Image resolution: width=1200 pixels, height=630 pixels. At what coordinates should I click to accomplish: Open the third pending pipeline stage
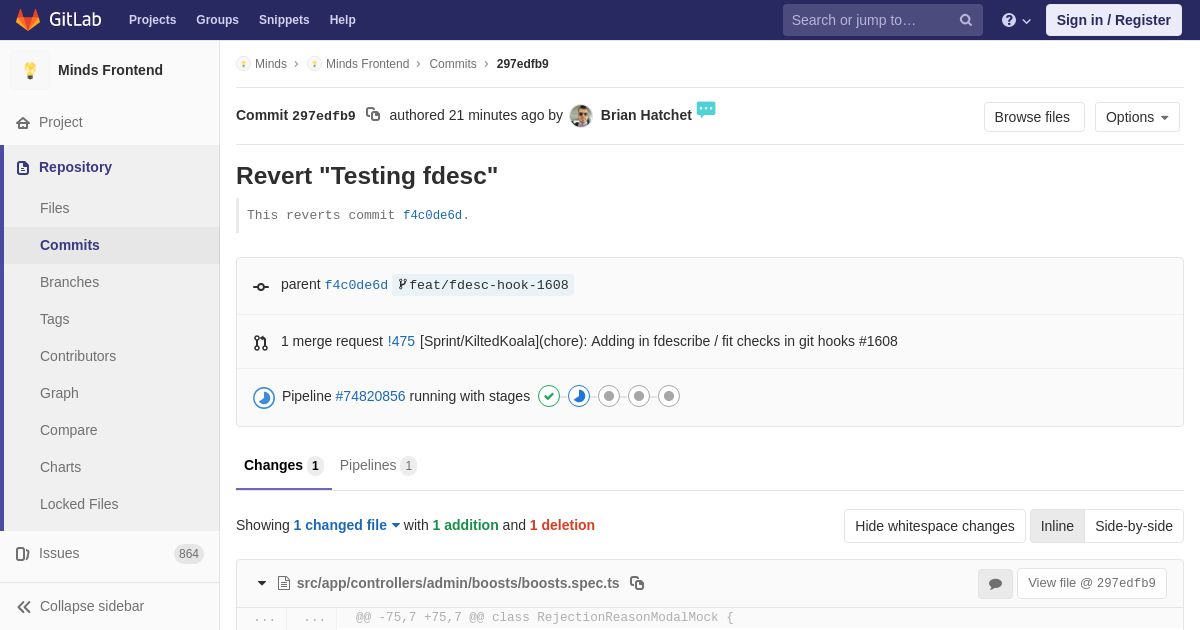tap(609, 396)
